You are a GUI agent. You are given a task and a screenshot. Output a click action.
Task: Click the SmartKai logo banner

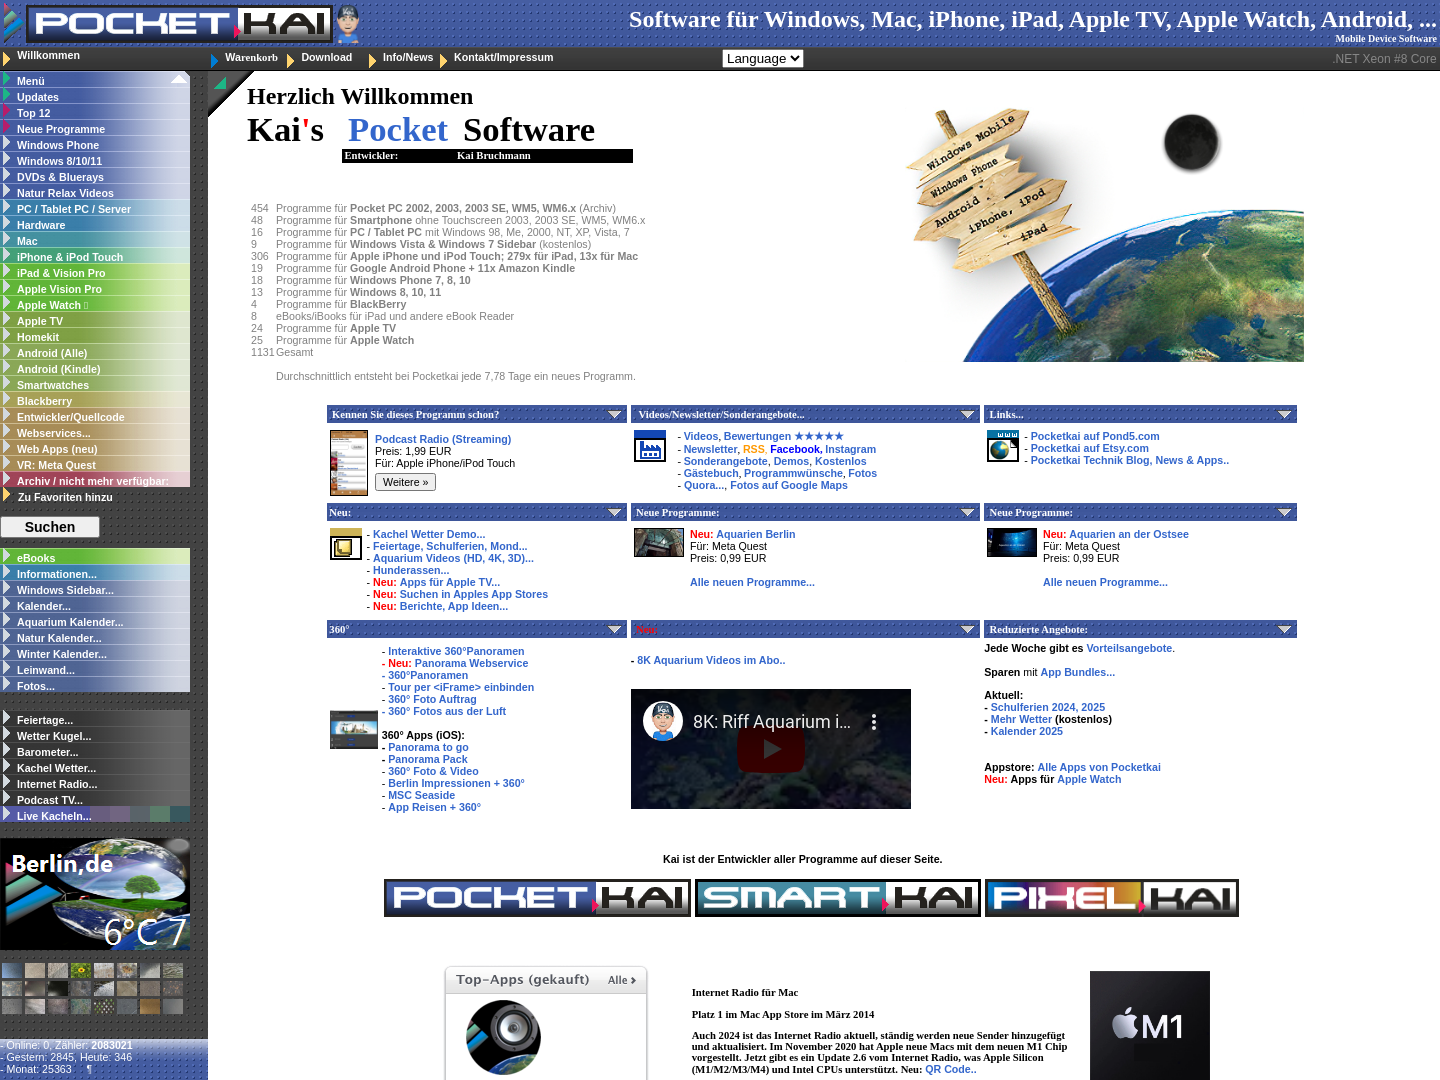coord(838,898)
